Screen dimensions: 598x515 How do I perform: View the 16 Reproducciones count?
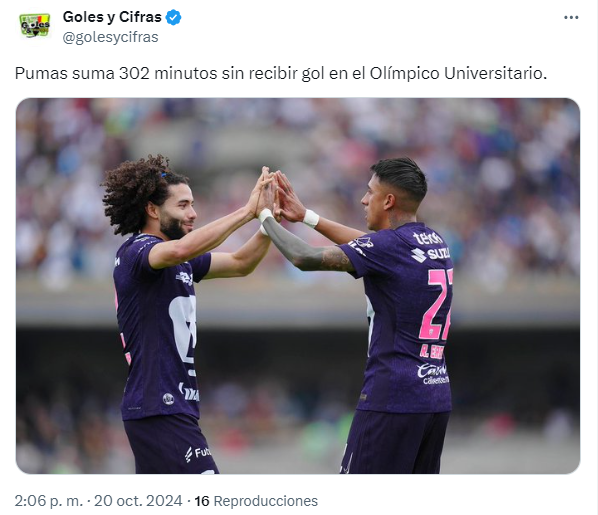tap(256, 501)
